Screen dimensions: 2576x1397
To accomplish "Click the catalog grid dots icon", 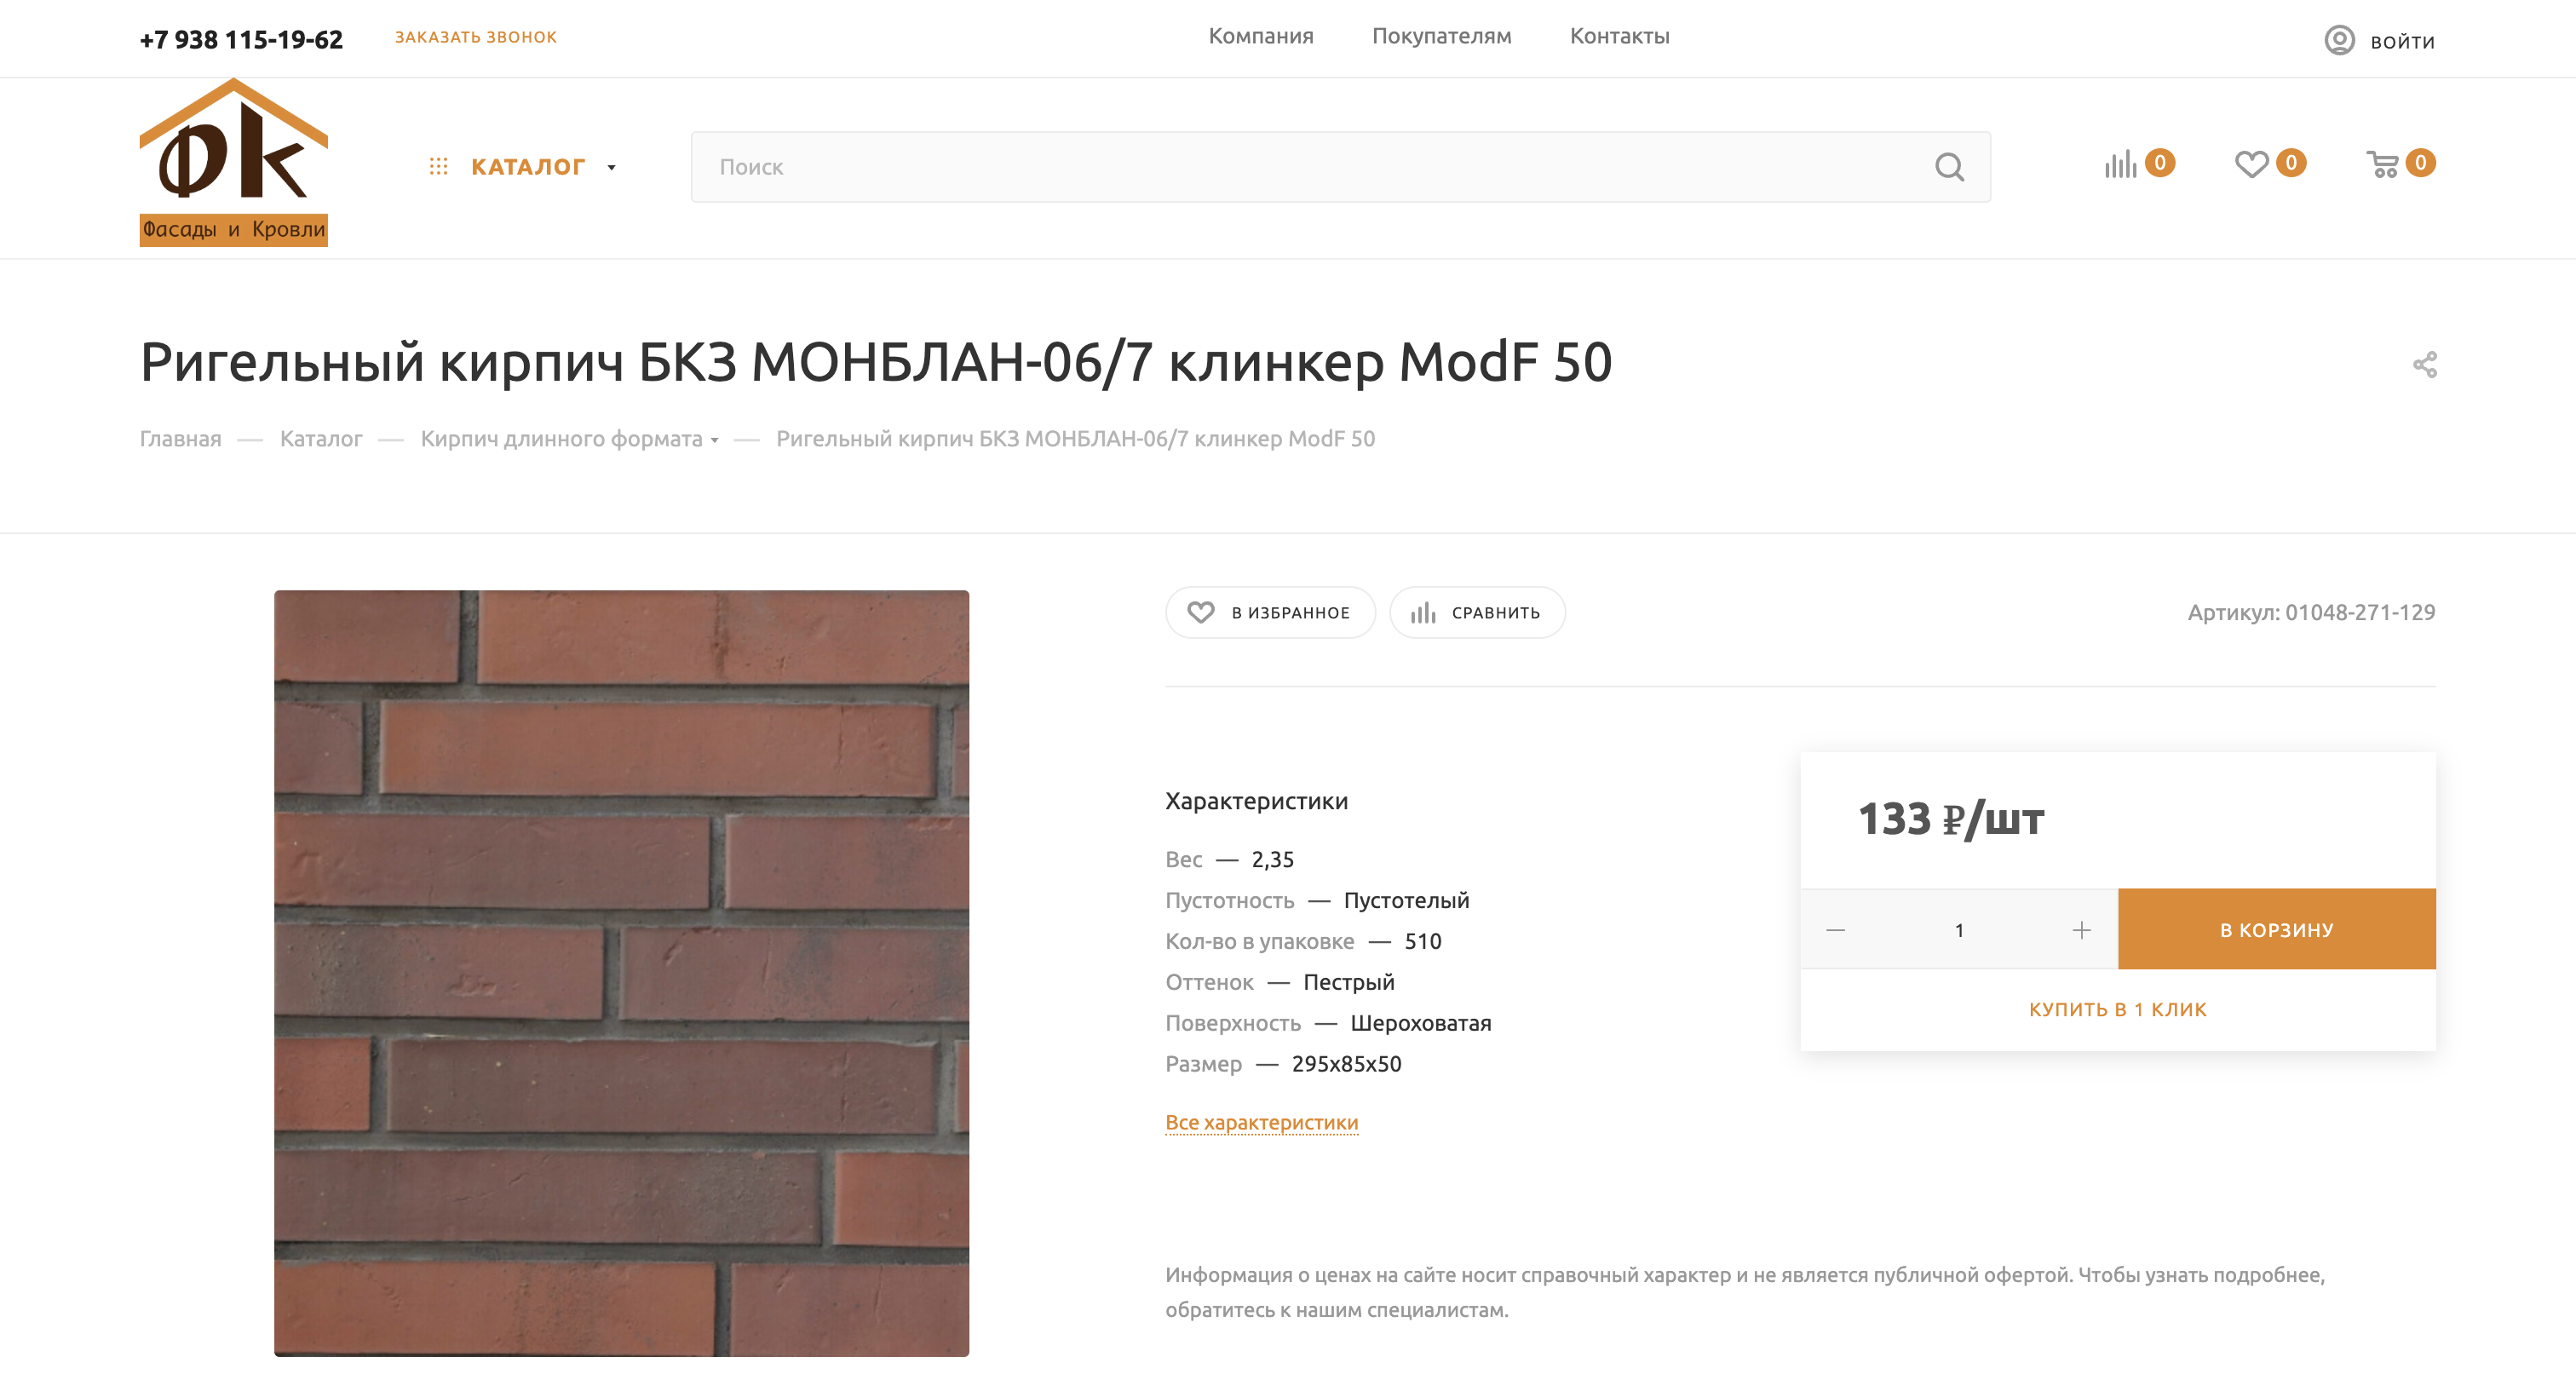I will click(438, 166).
